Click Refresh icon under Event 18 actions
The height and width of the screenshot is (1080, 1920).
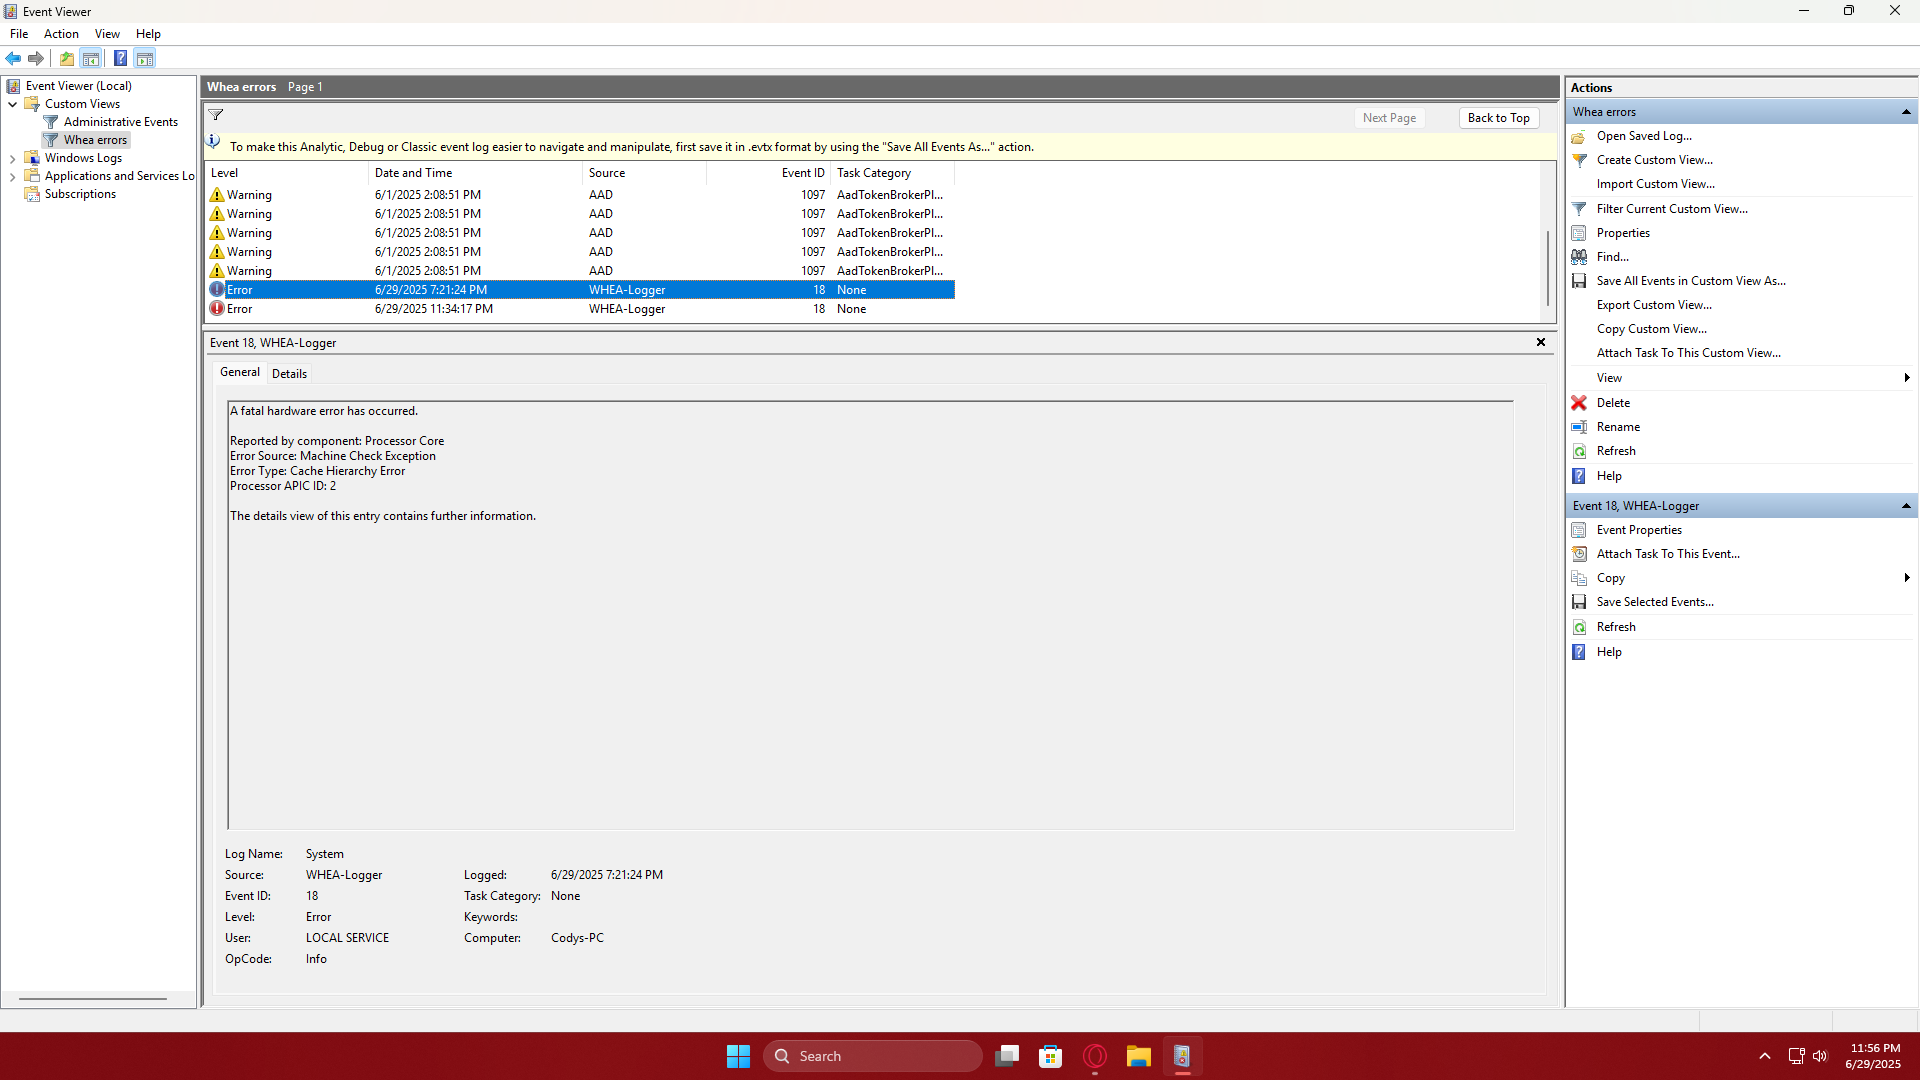click(x=1579, y=627)
